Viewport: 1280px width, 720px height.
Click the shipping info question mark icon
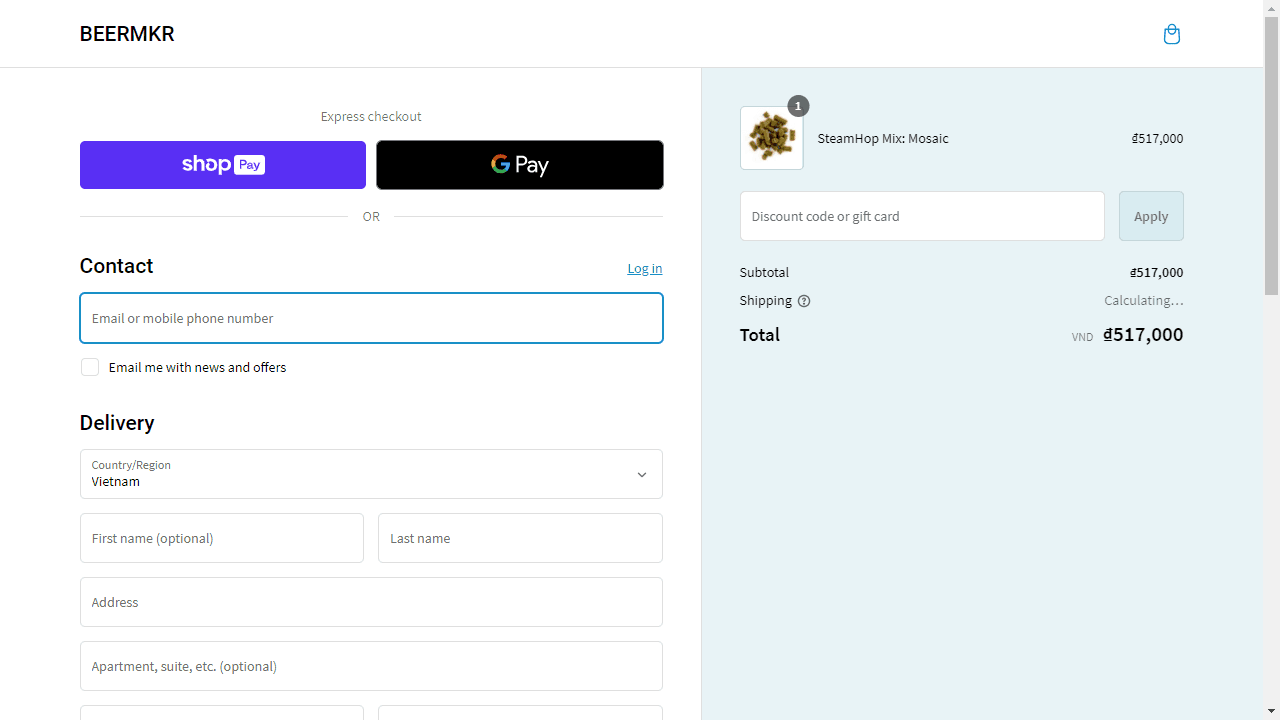[x=804, y=301]
